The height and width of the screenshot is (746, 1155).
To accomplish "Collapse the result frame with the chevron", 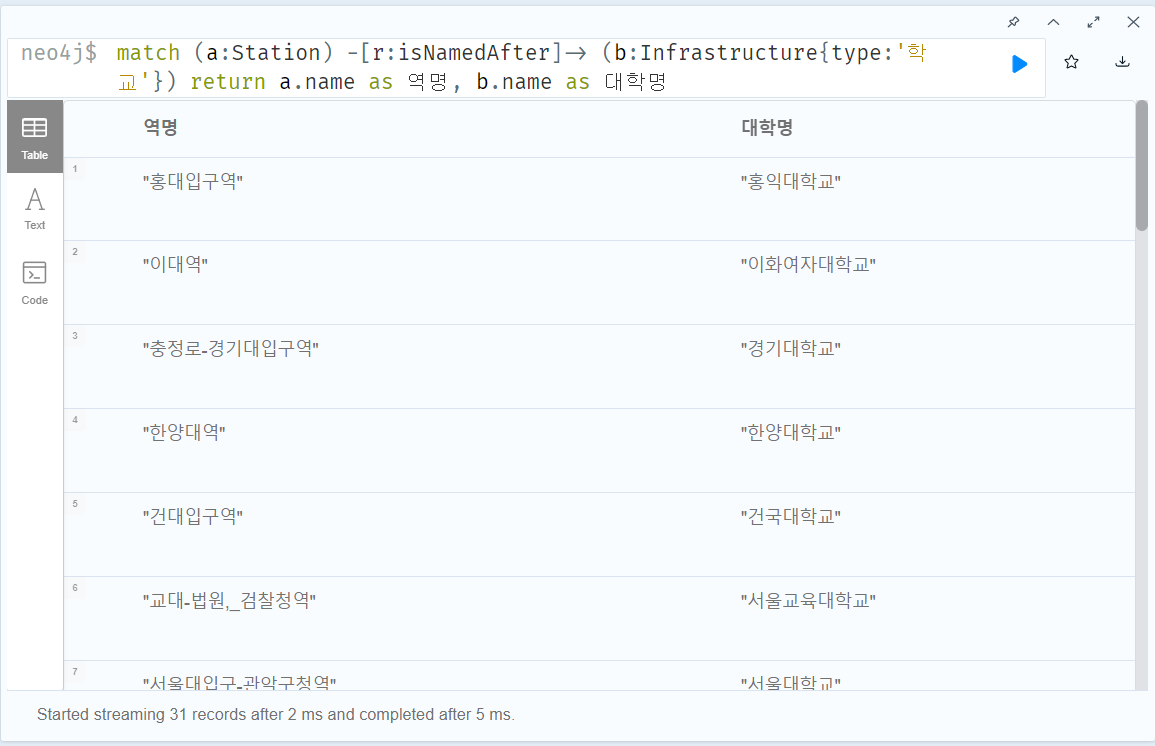I will pos(1053,21).
